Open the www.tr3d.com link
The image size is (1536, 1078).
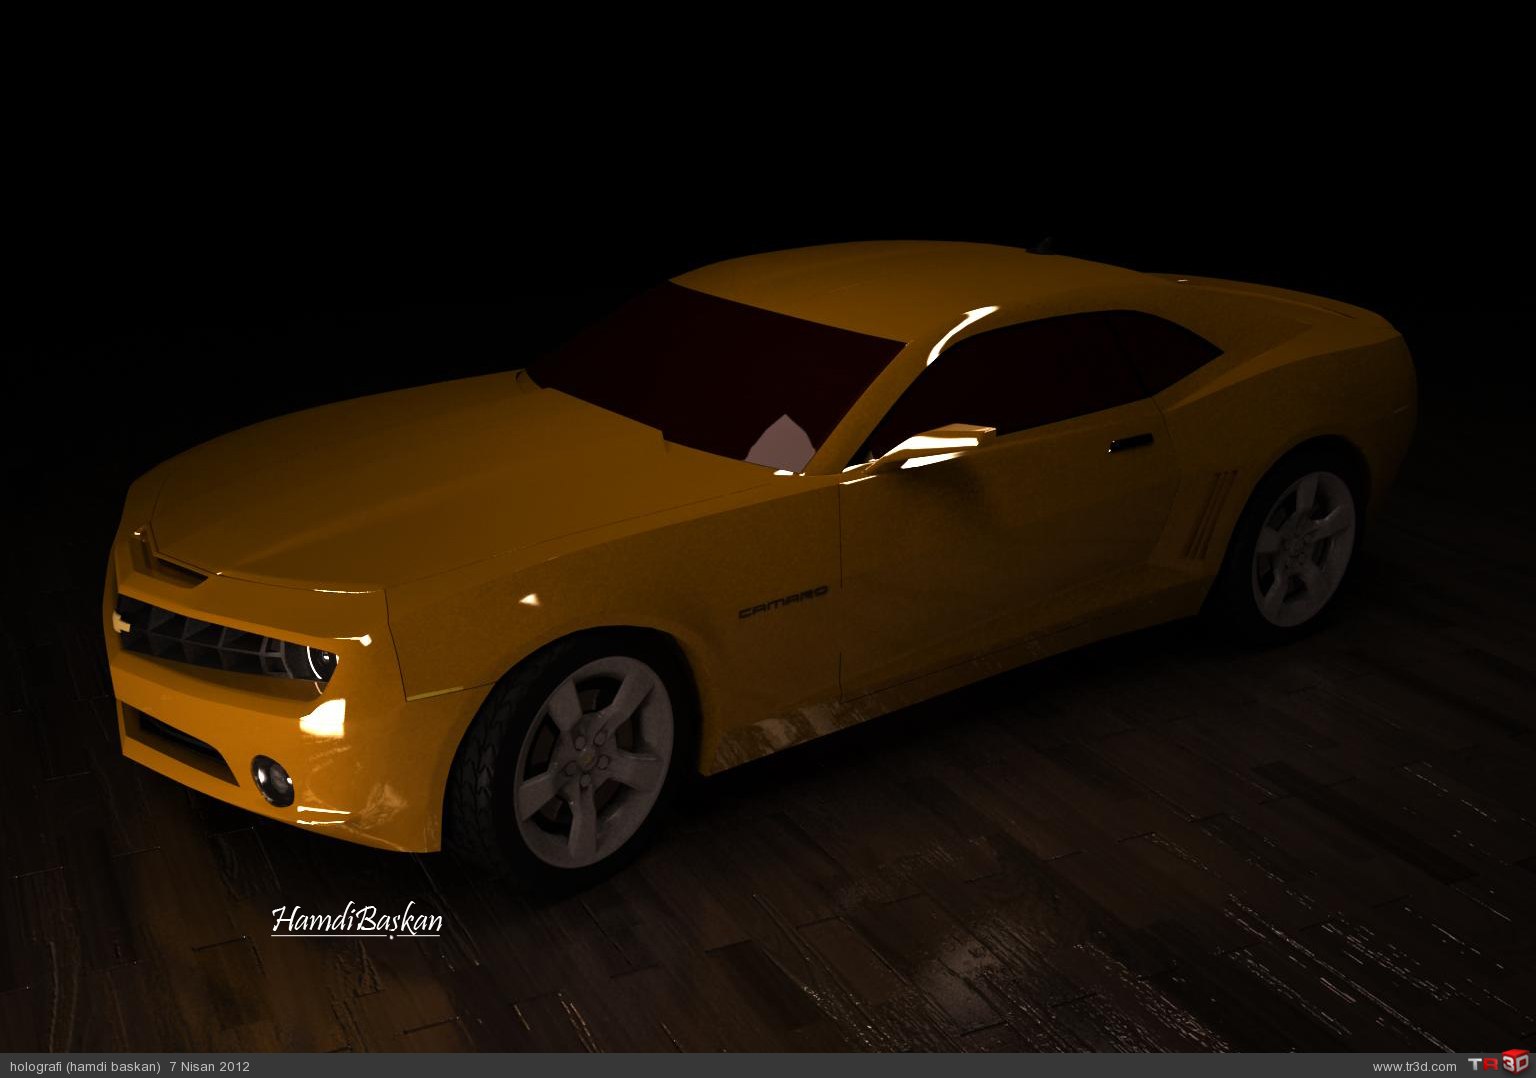point(1414,1067)
